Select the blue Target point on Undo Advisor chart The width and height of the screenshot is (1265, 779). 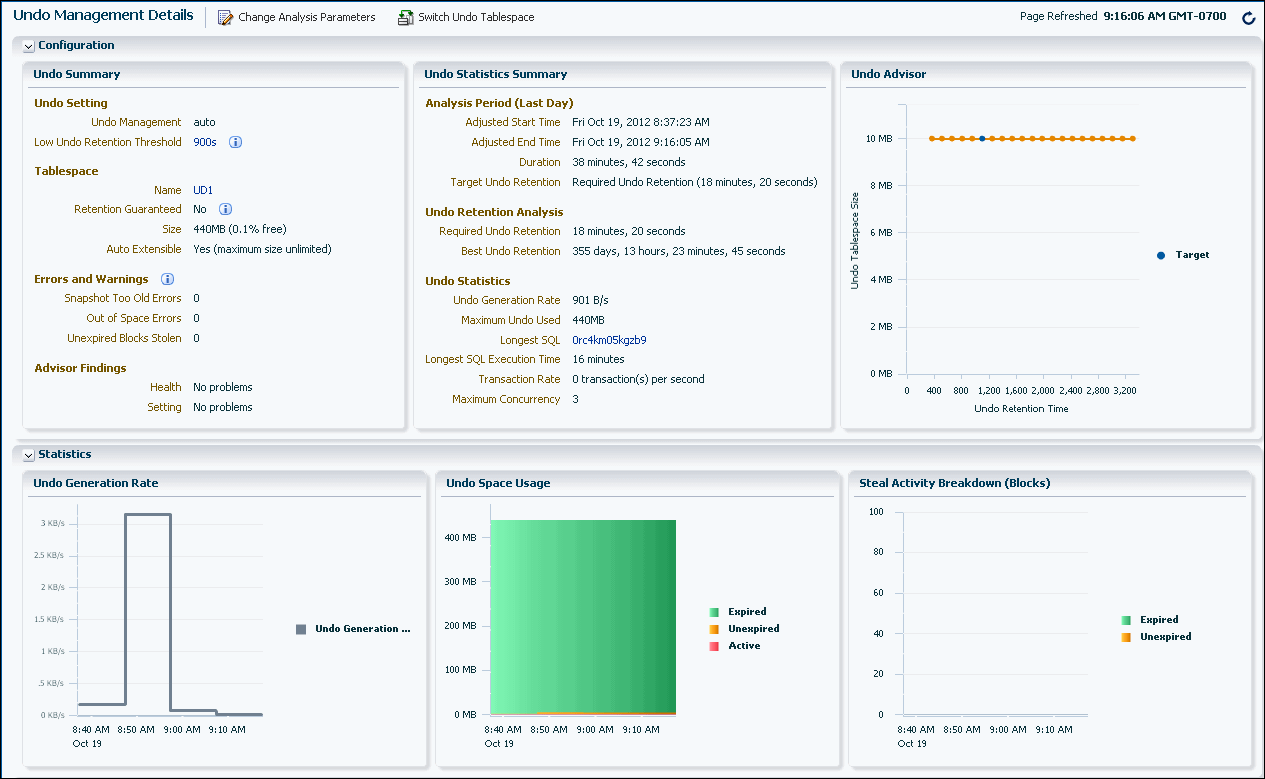(982, 139)
